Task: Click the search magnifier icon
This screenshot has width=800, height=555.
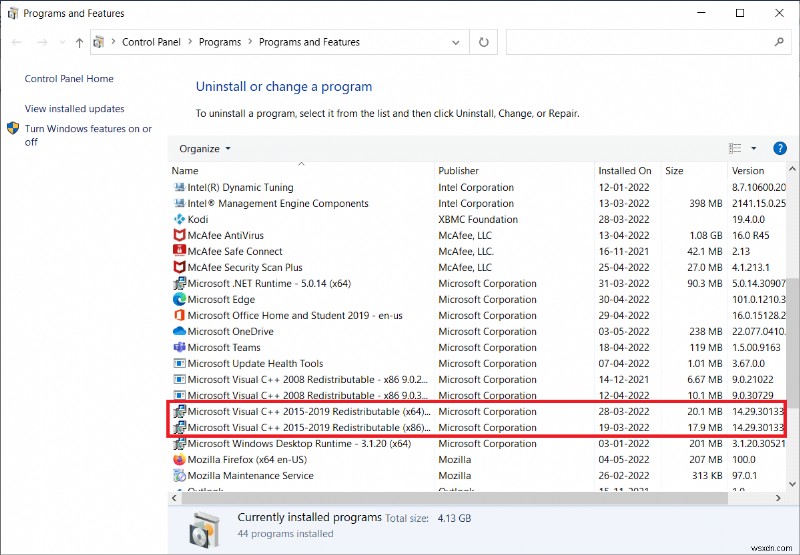Action: pyautogui.click(x=779, y=42)
